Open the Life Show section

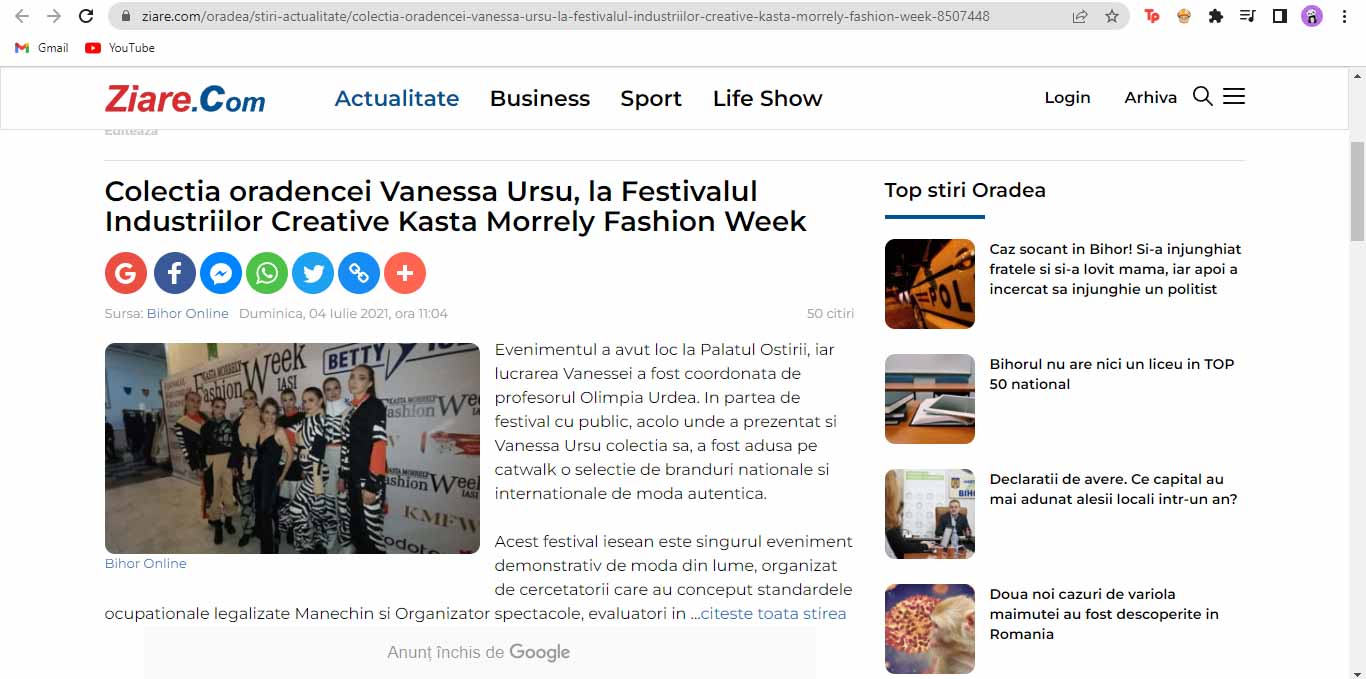pos(767,98)
